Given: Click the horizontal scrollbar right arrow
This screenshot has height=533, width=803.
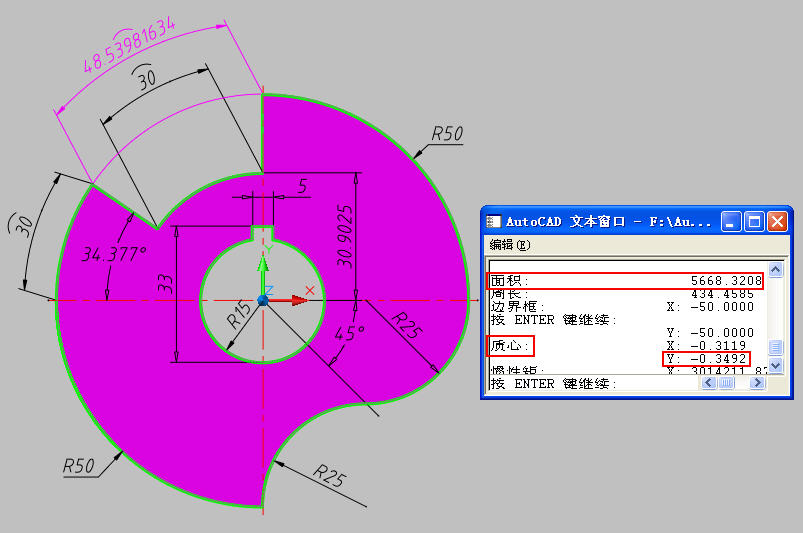Looking at the screenshot, I should pos(757,382).
